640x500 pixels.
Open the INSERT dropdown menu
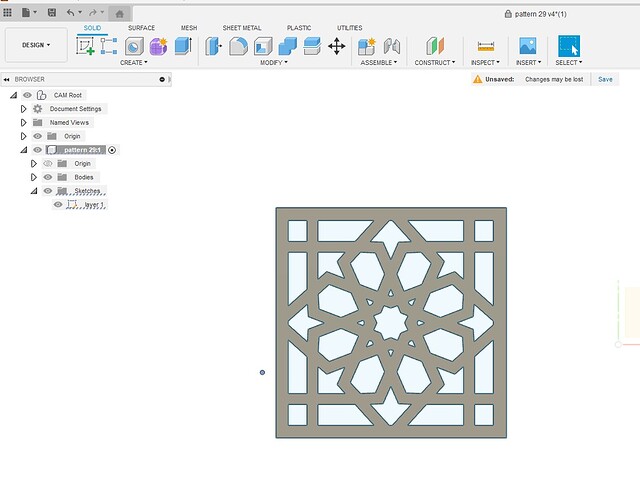[x=528, y=62]
